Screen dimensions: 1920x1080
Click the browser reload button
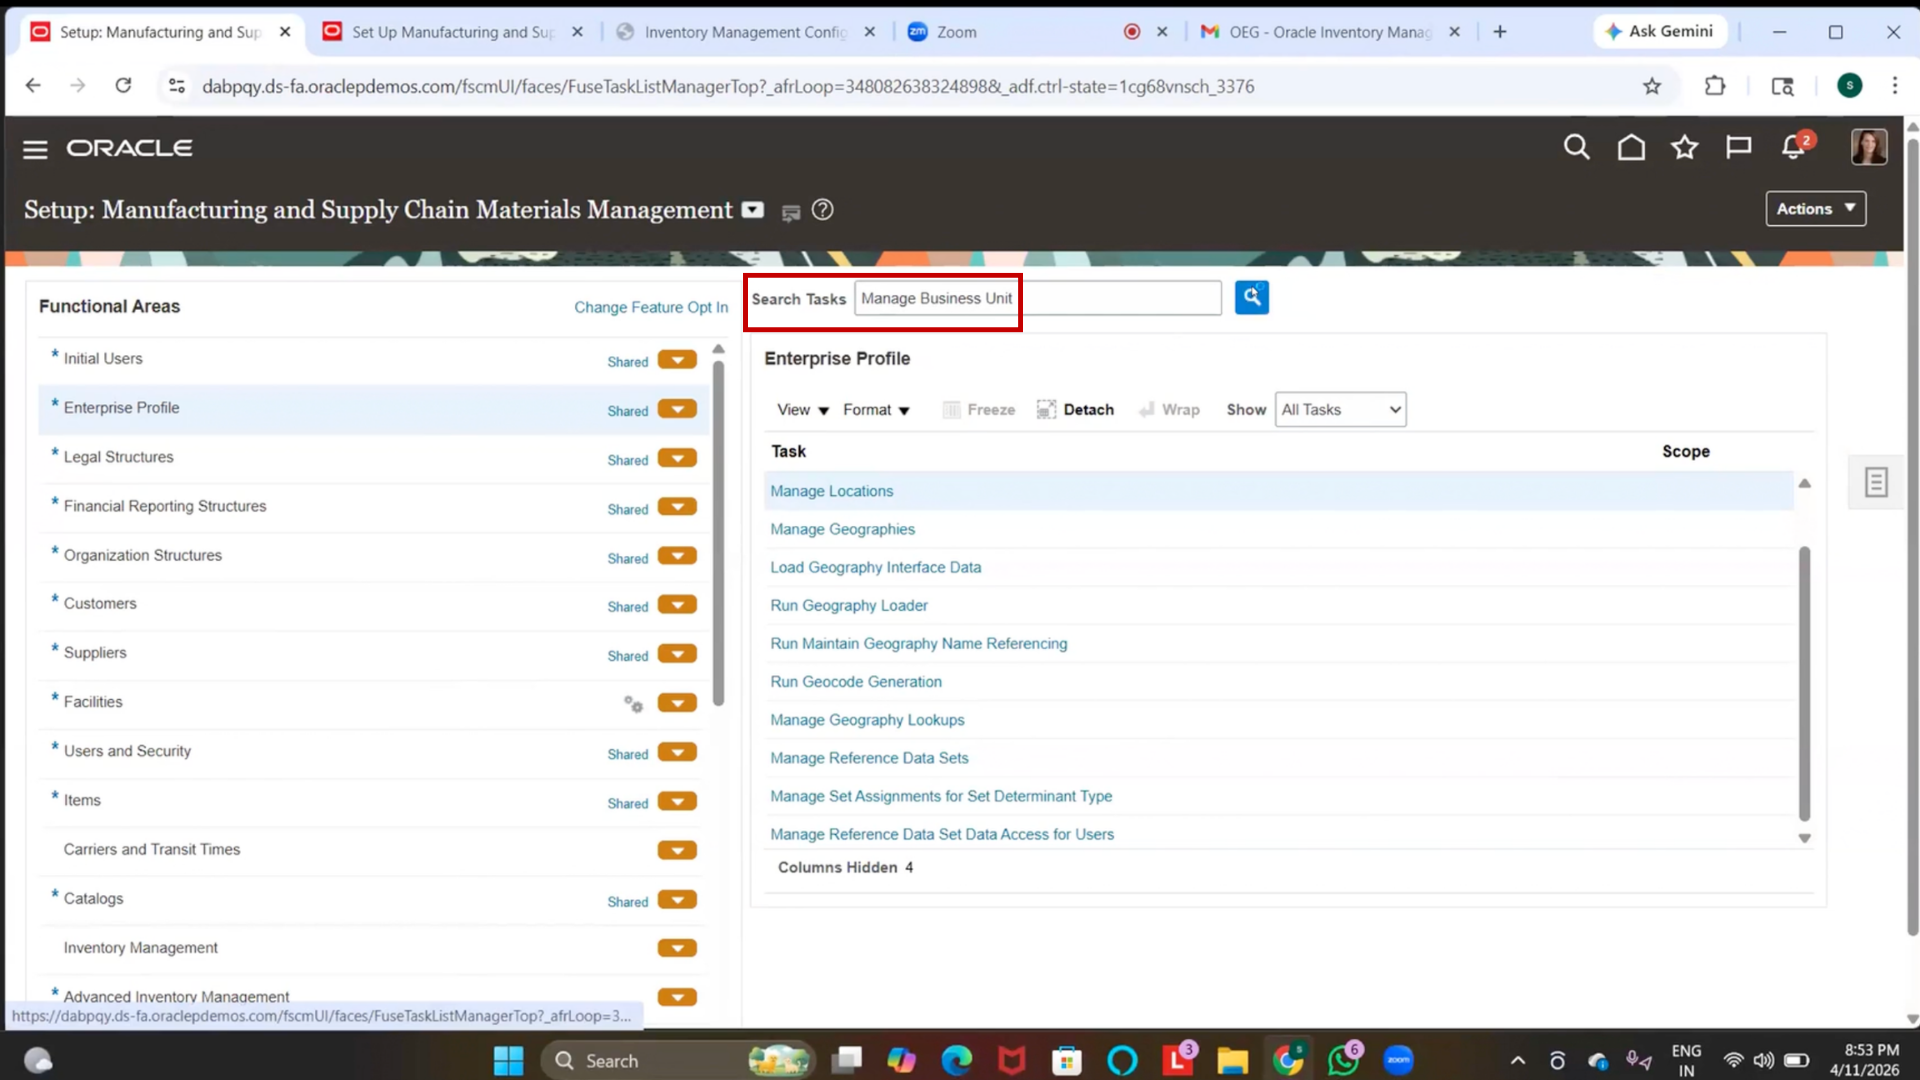point(123,86)
